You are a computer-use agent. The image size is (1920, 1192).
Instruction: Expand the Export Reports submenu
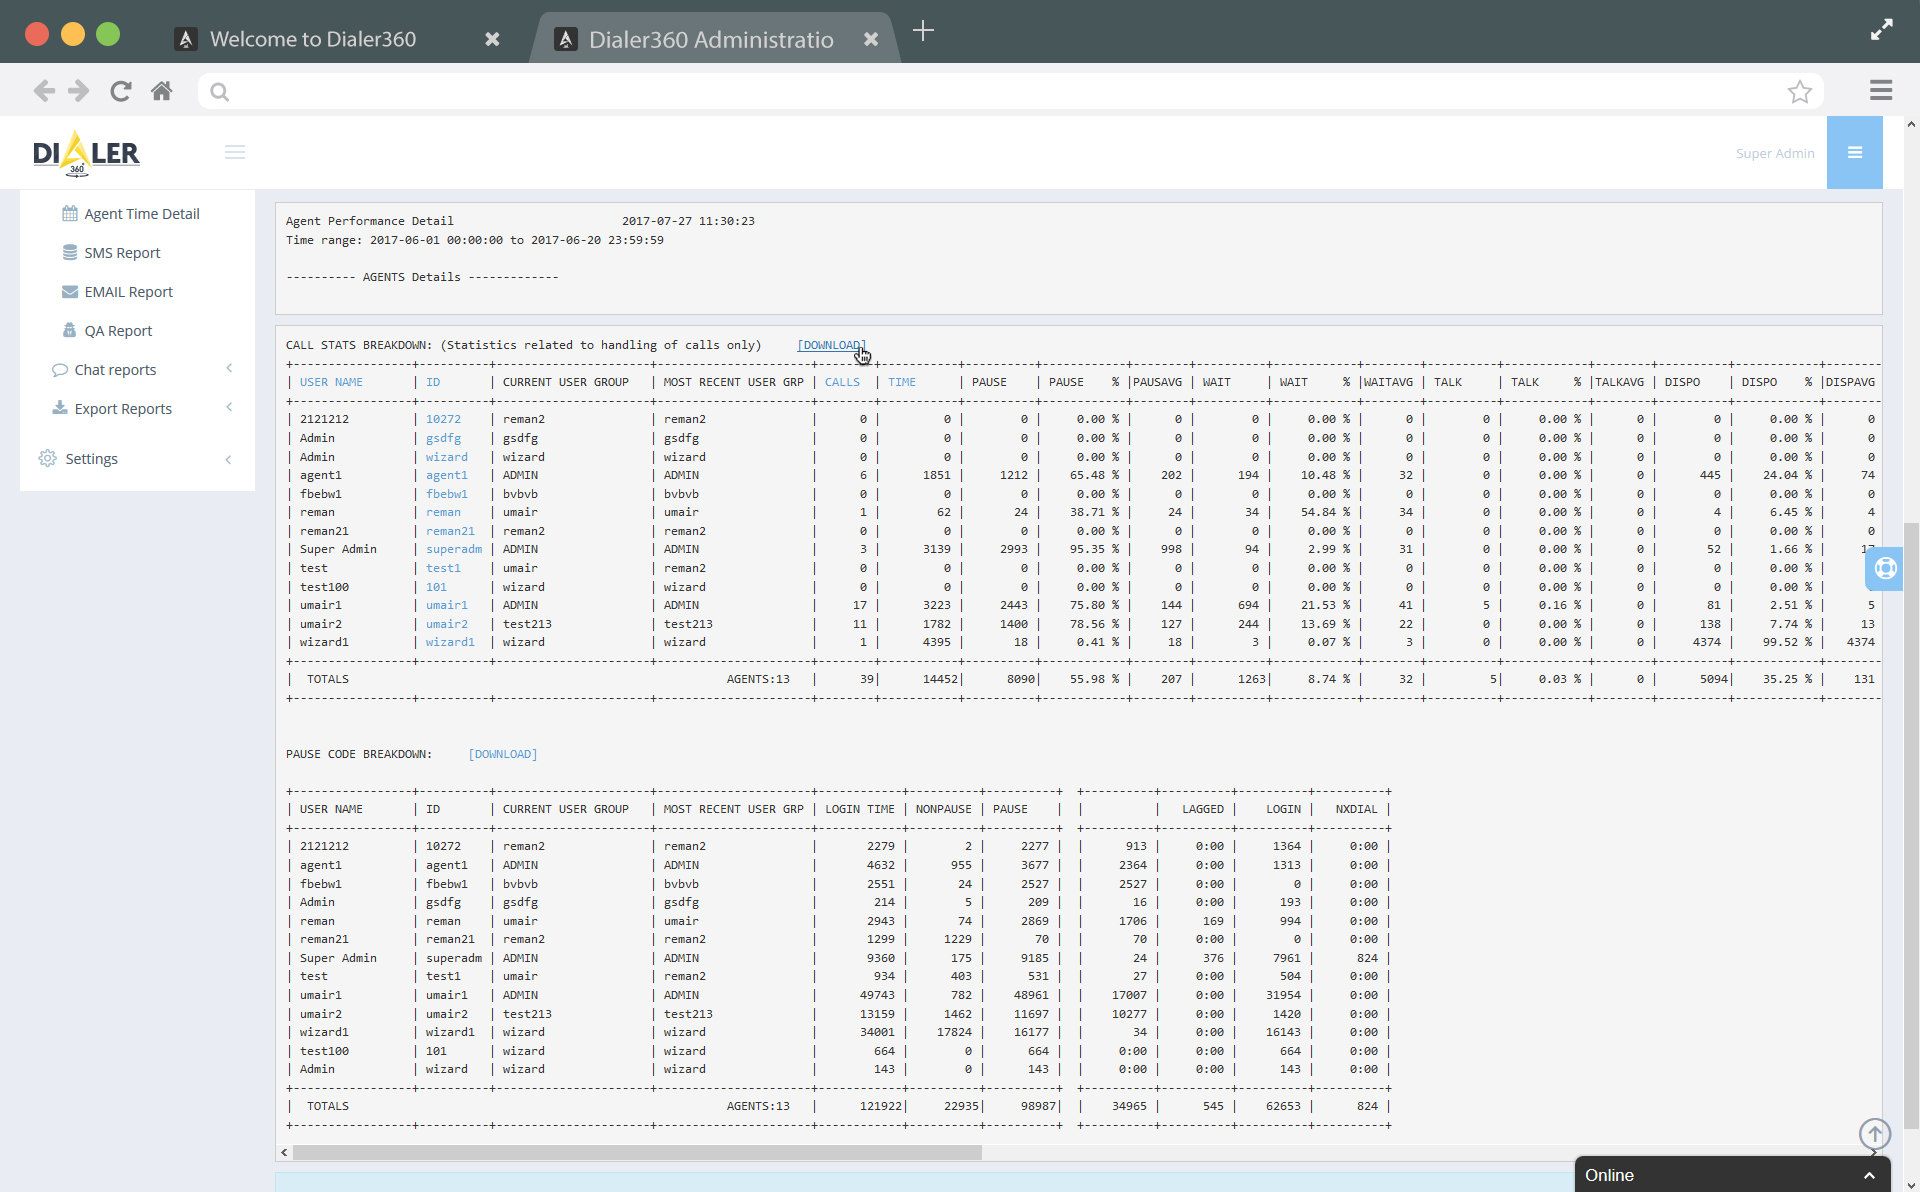point(123,409)
